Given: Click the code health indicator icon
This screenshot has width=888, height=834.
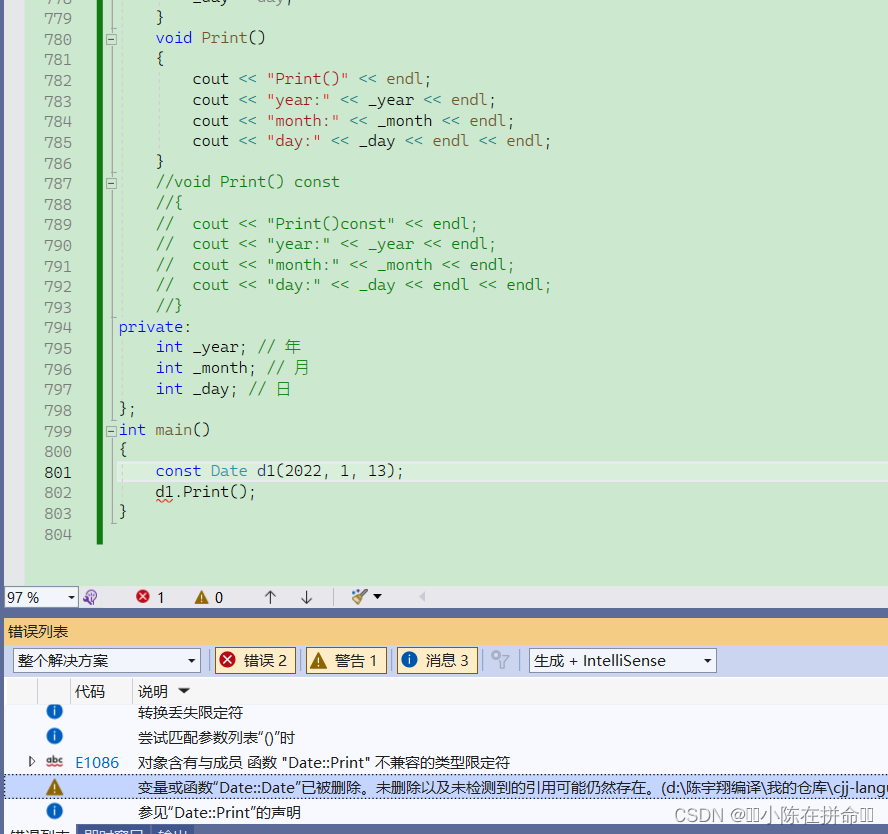Looking at the screenshot, I should click(91, 597).
